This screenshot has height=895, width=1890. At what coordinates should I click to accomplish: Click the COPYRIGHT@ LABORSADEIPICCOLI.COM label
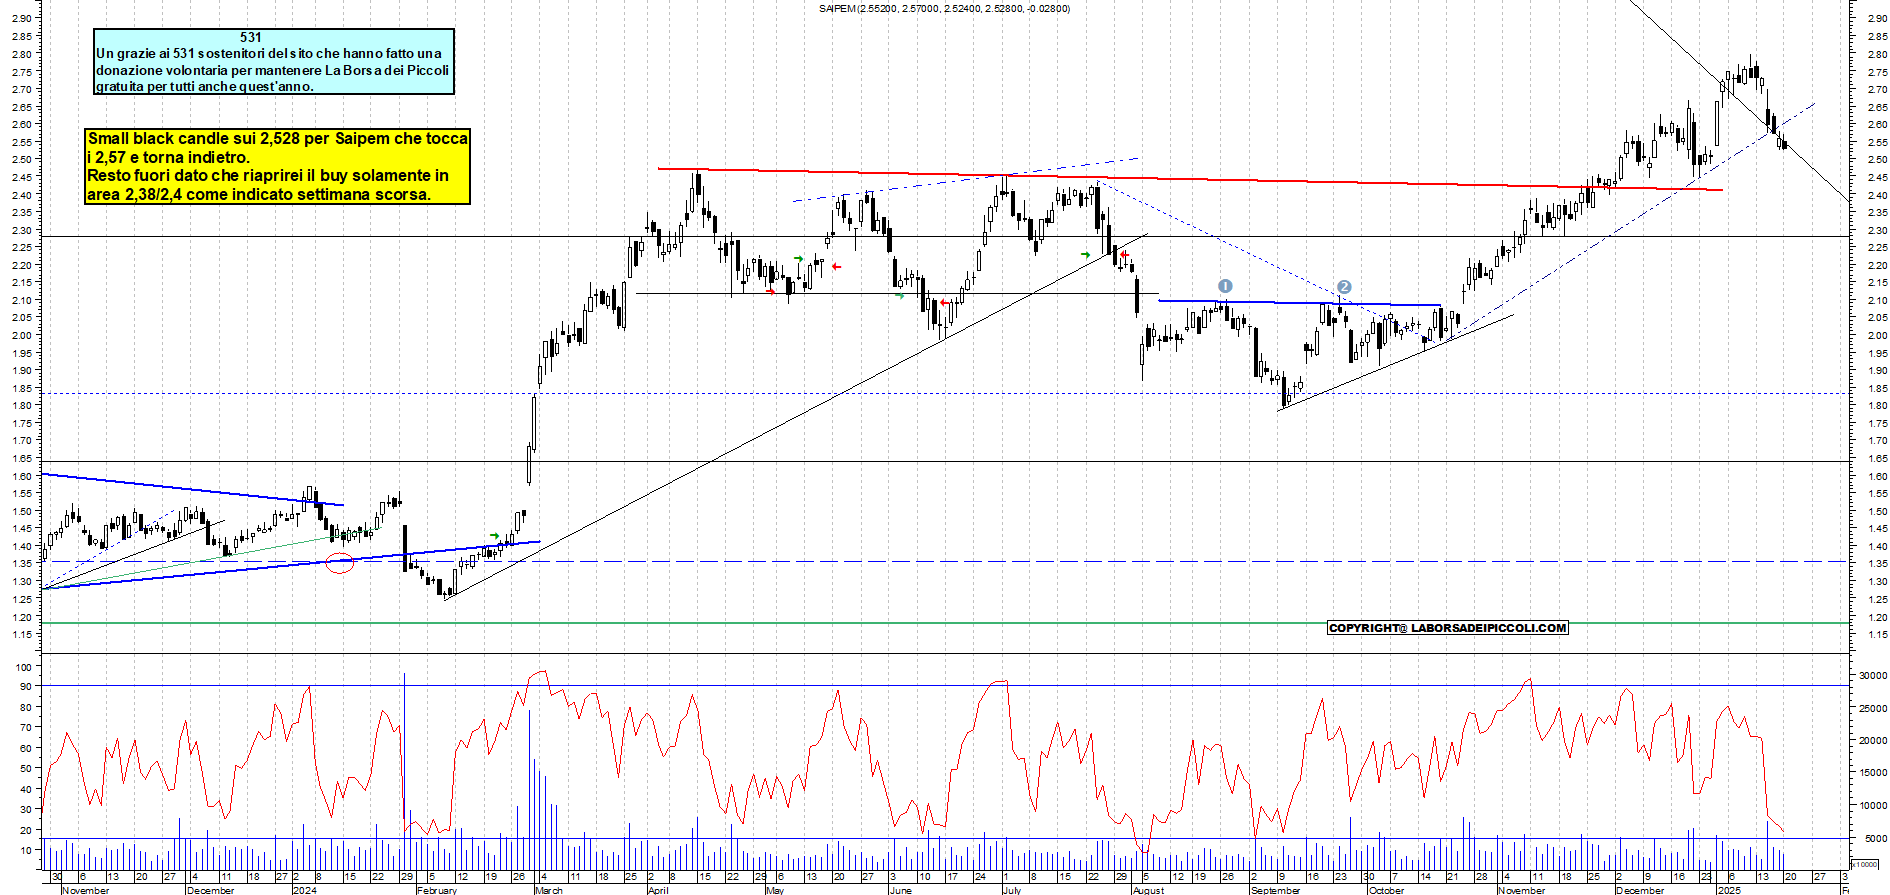[x=1447, y=628]
